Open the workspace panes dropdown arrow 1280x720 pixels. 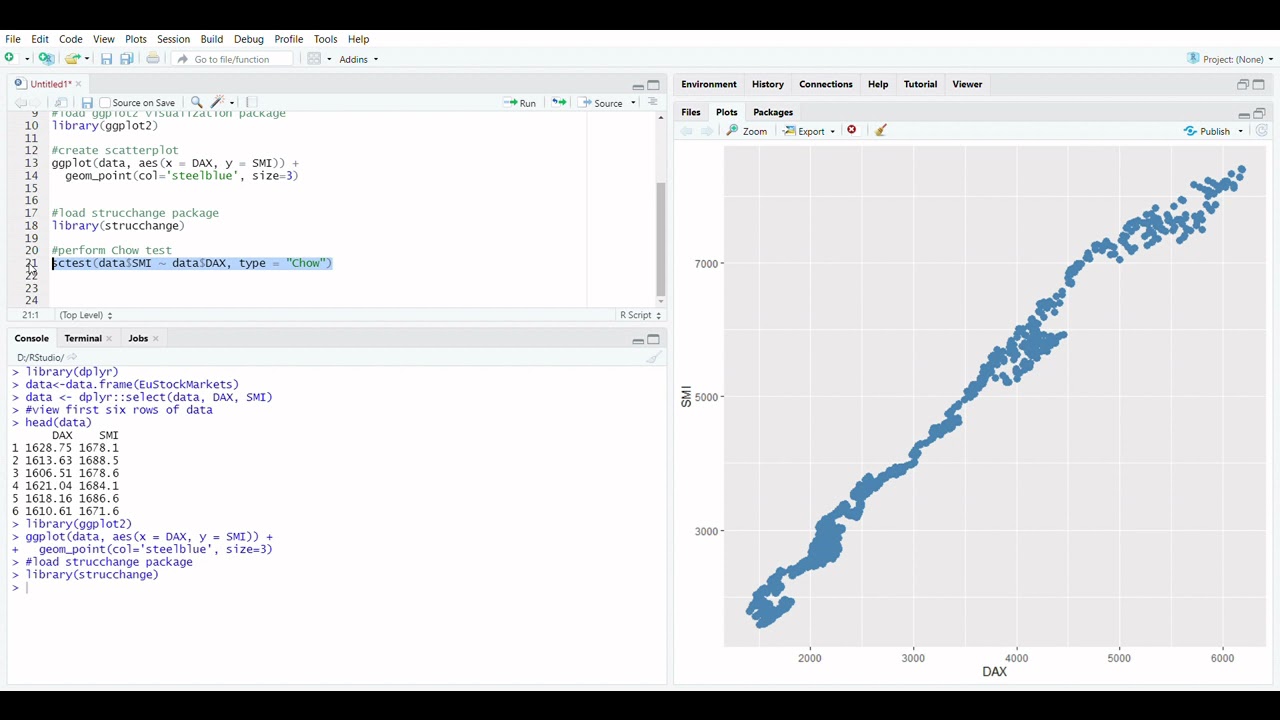coord(329,59)
